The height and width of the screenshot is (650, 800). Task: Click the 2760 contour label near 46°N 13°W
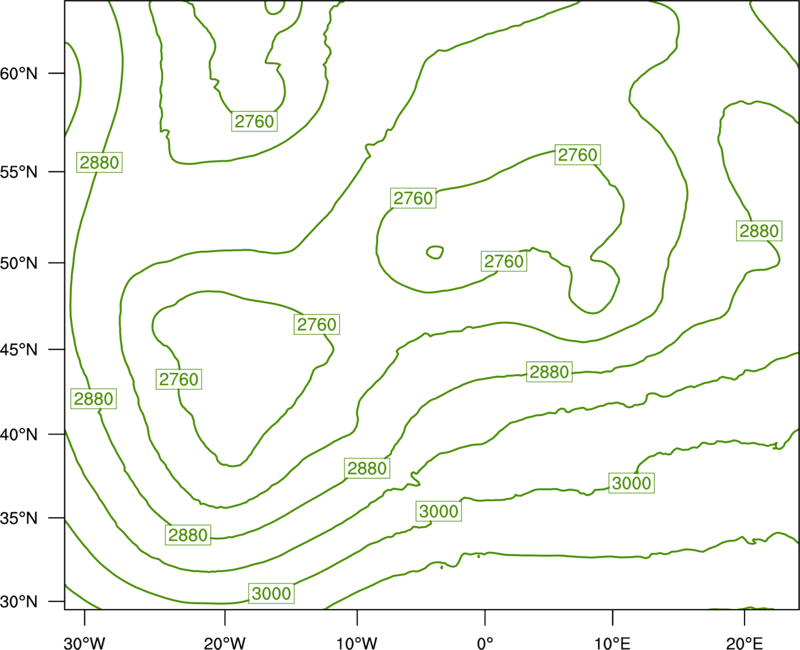click(x=317, y=324)
